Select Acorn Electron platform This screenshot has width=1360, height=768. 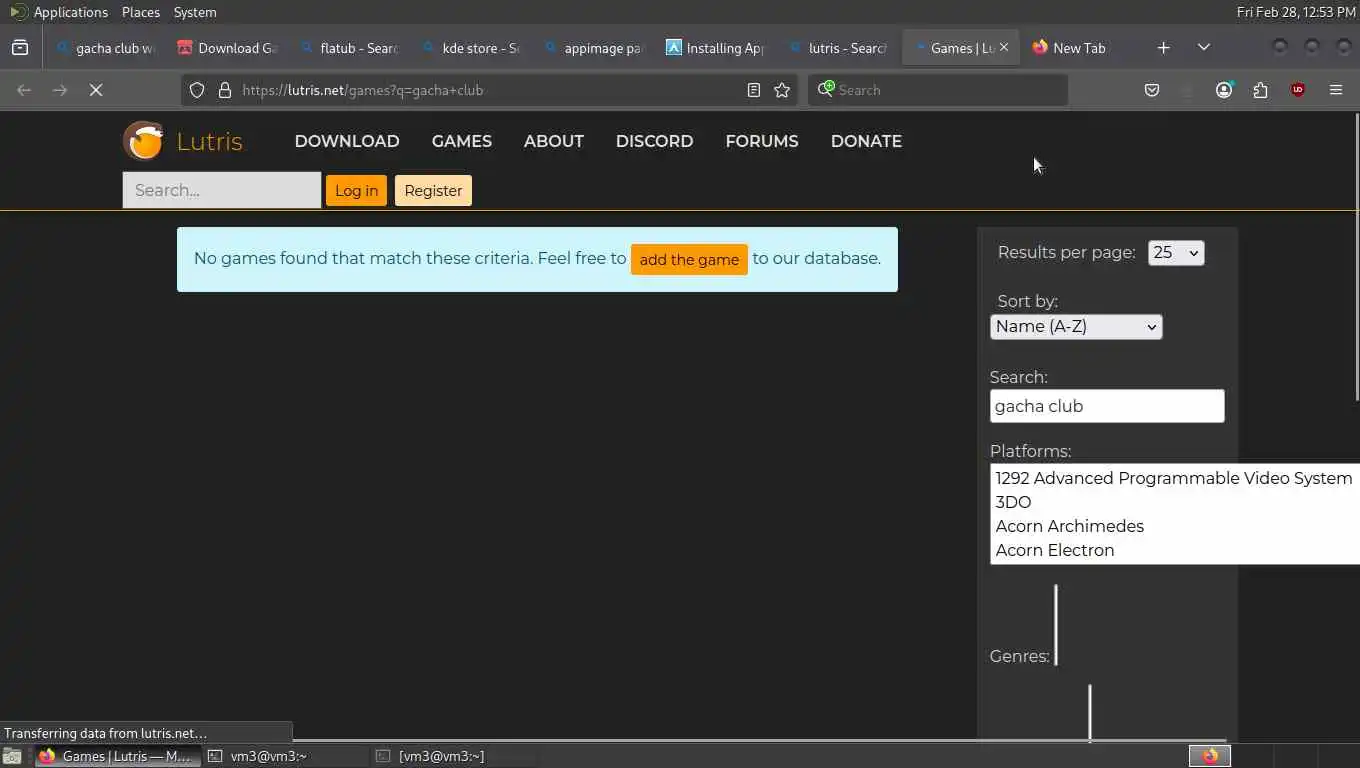1174,550
